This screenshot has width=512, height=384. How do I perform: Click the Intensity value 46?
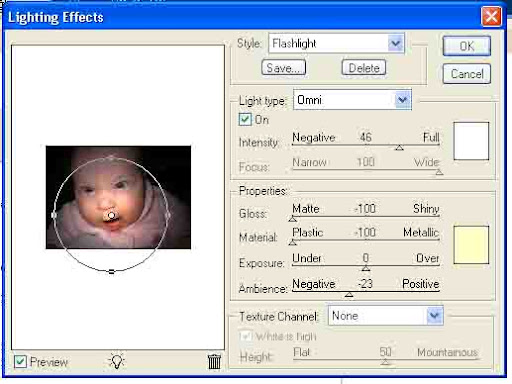coord(366,137)
